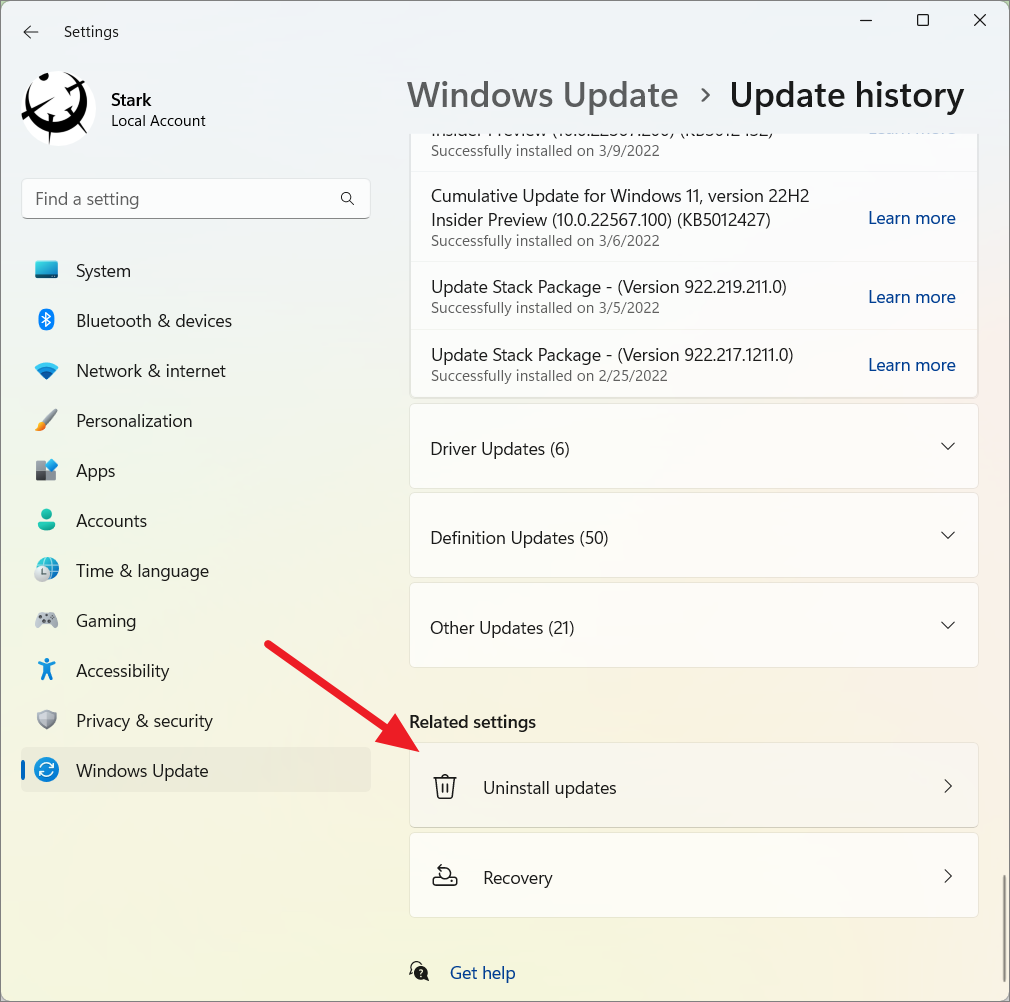
Task: Select Personalization label
Action: [134, 421]
